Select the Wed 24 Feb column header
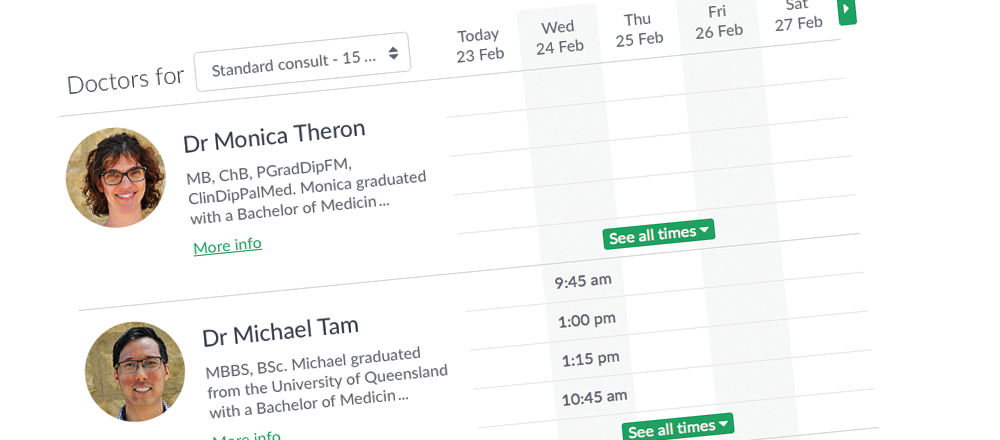 point(559,37)
